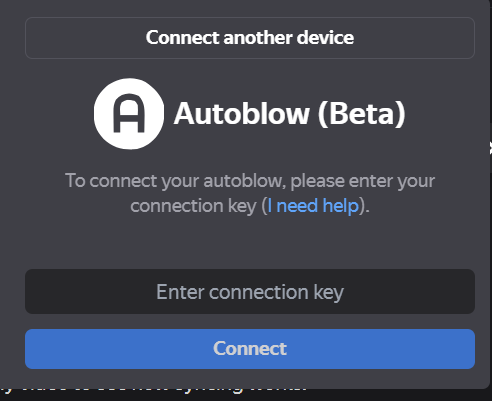This screenshot has width=492, height=401.
Task: Focus the "Enter connection key" field
Action: point(250,292)
